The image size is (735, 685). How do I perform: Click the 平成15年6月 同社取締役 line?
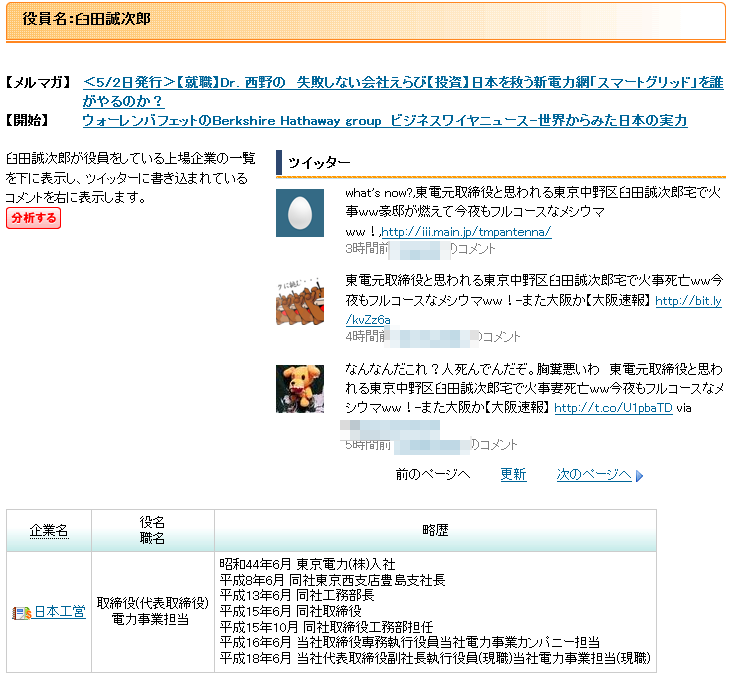(x=291, y=611)
